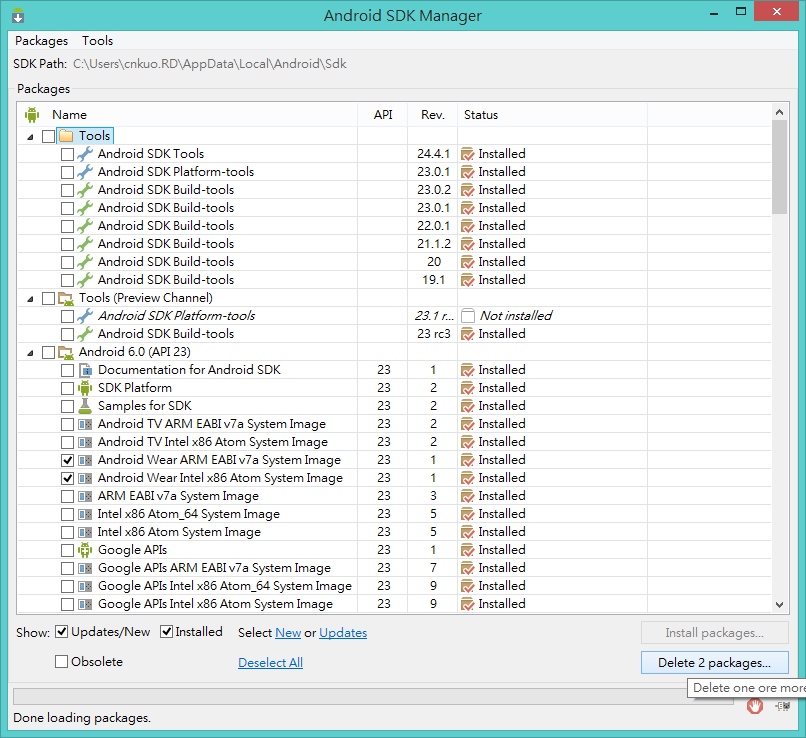The image size is (806, 738).
Task: Click the SDK Manager app icon in title bar
Action: (x=18, y=15)
